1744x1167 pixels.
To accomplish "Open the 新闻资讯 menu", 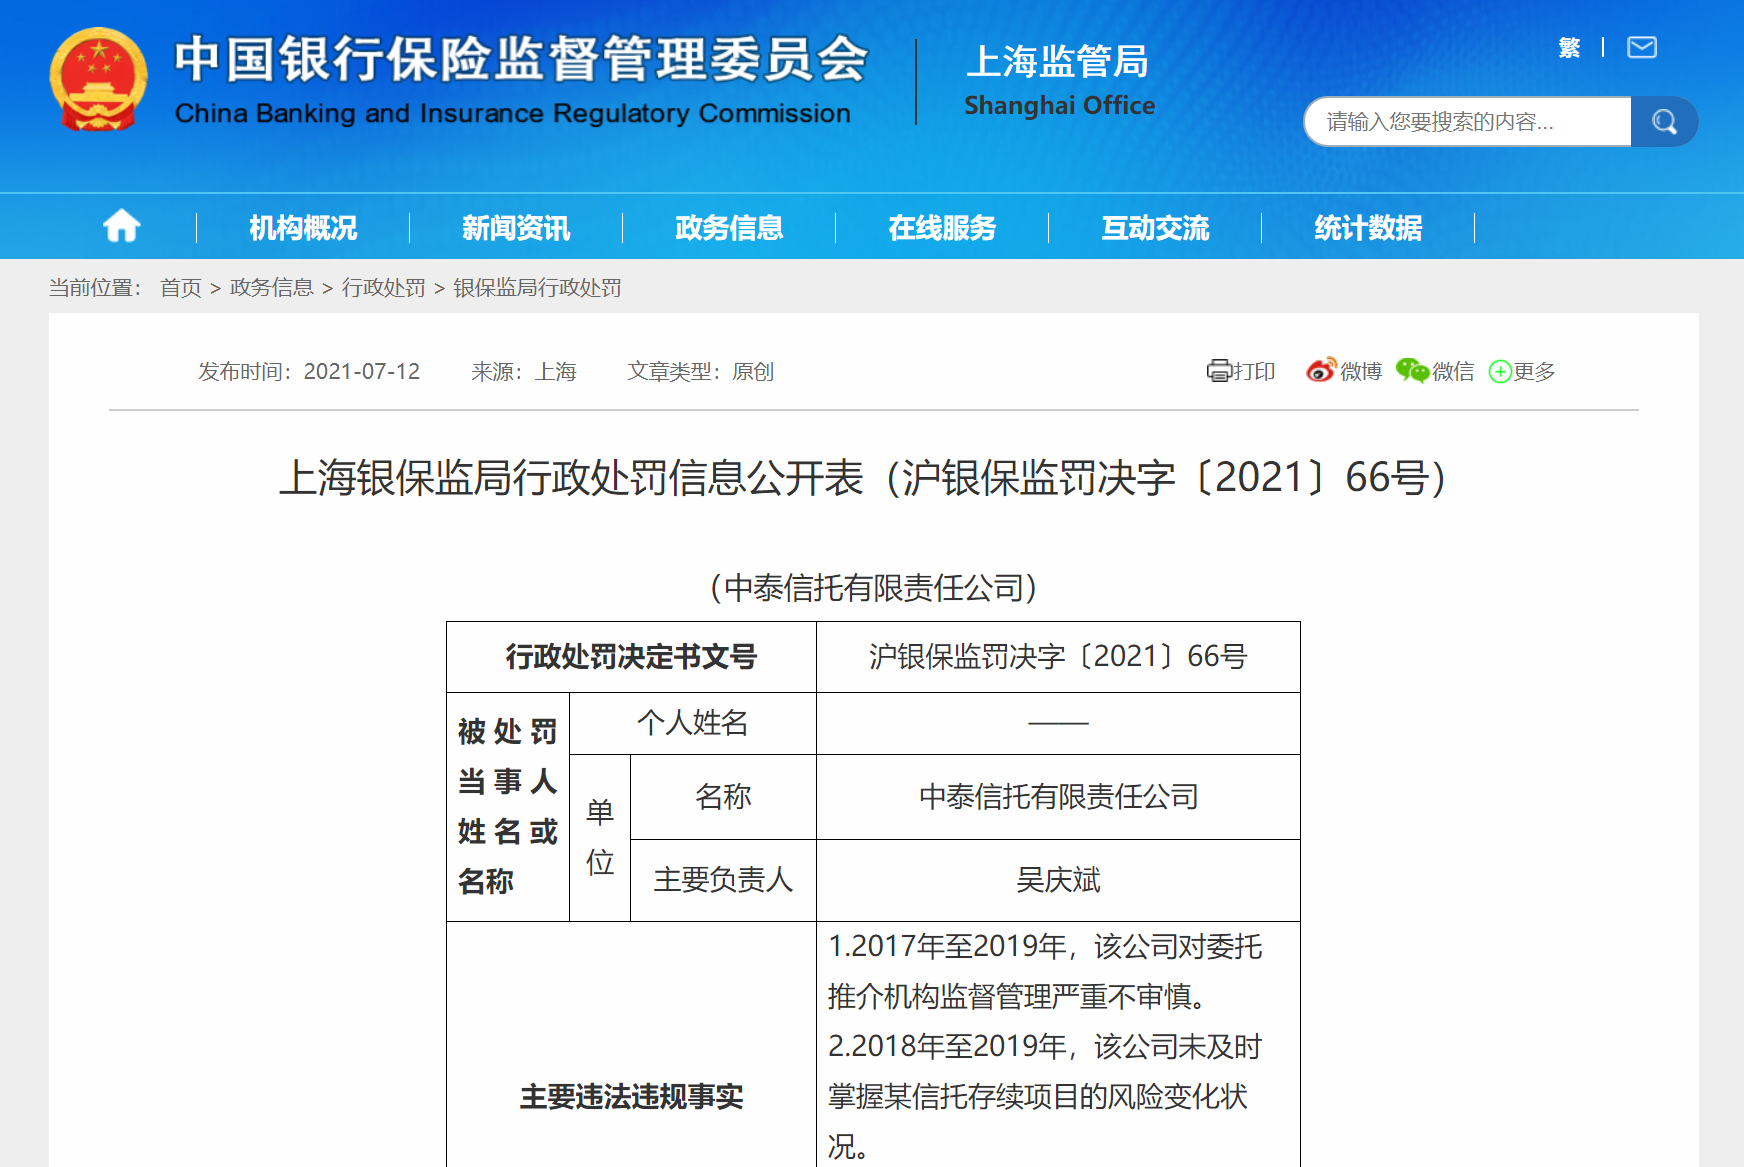I will click(x=516, y=228).
